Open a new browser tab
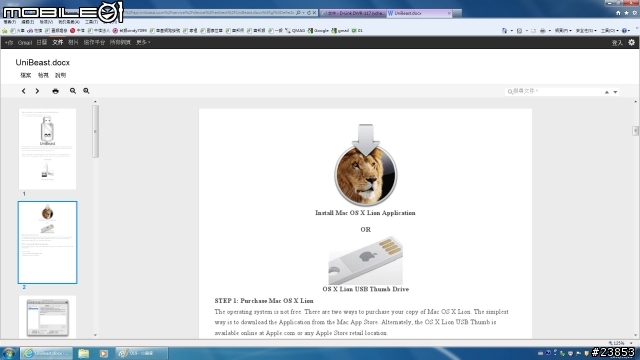 (458, 13)
